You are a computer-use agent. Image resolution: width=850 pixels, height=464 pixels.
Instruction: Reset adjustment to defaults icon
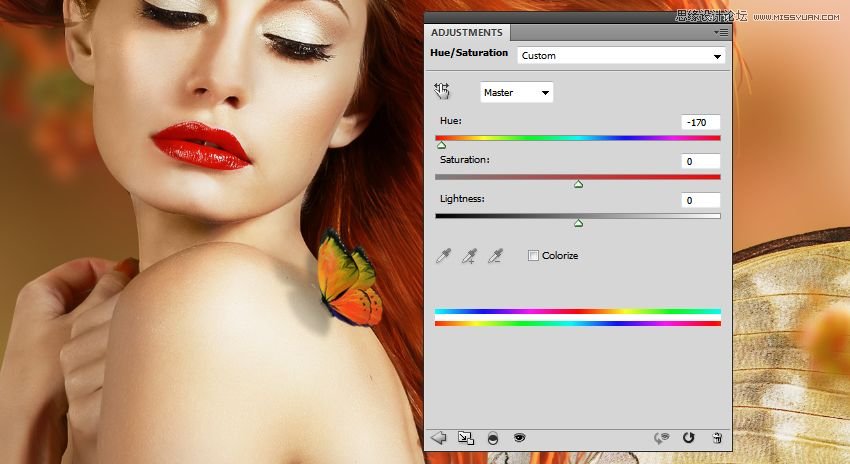pos(688,437)
